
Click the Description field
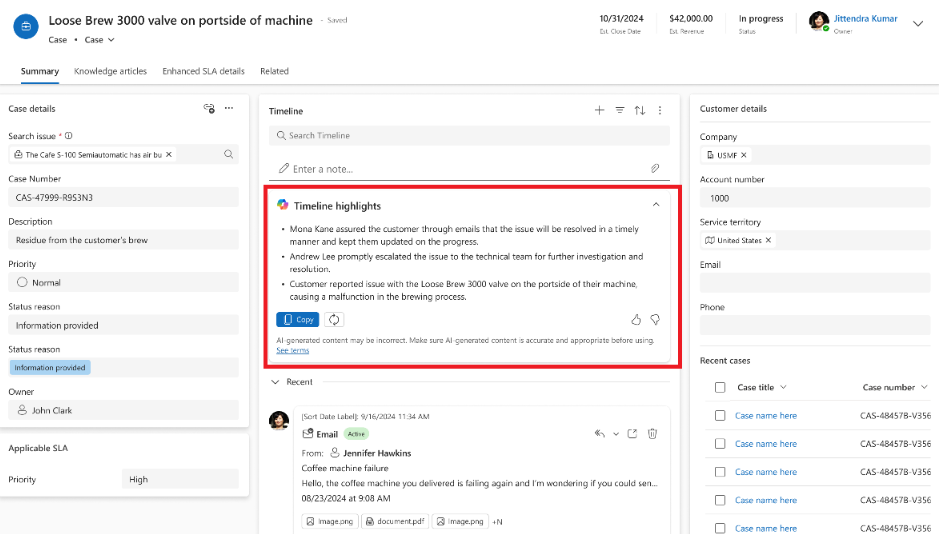[123, 240]
